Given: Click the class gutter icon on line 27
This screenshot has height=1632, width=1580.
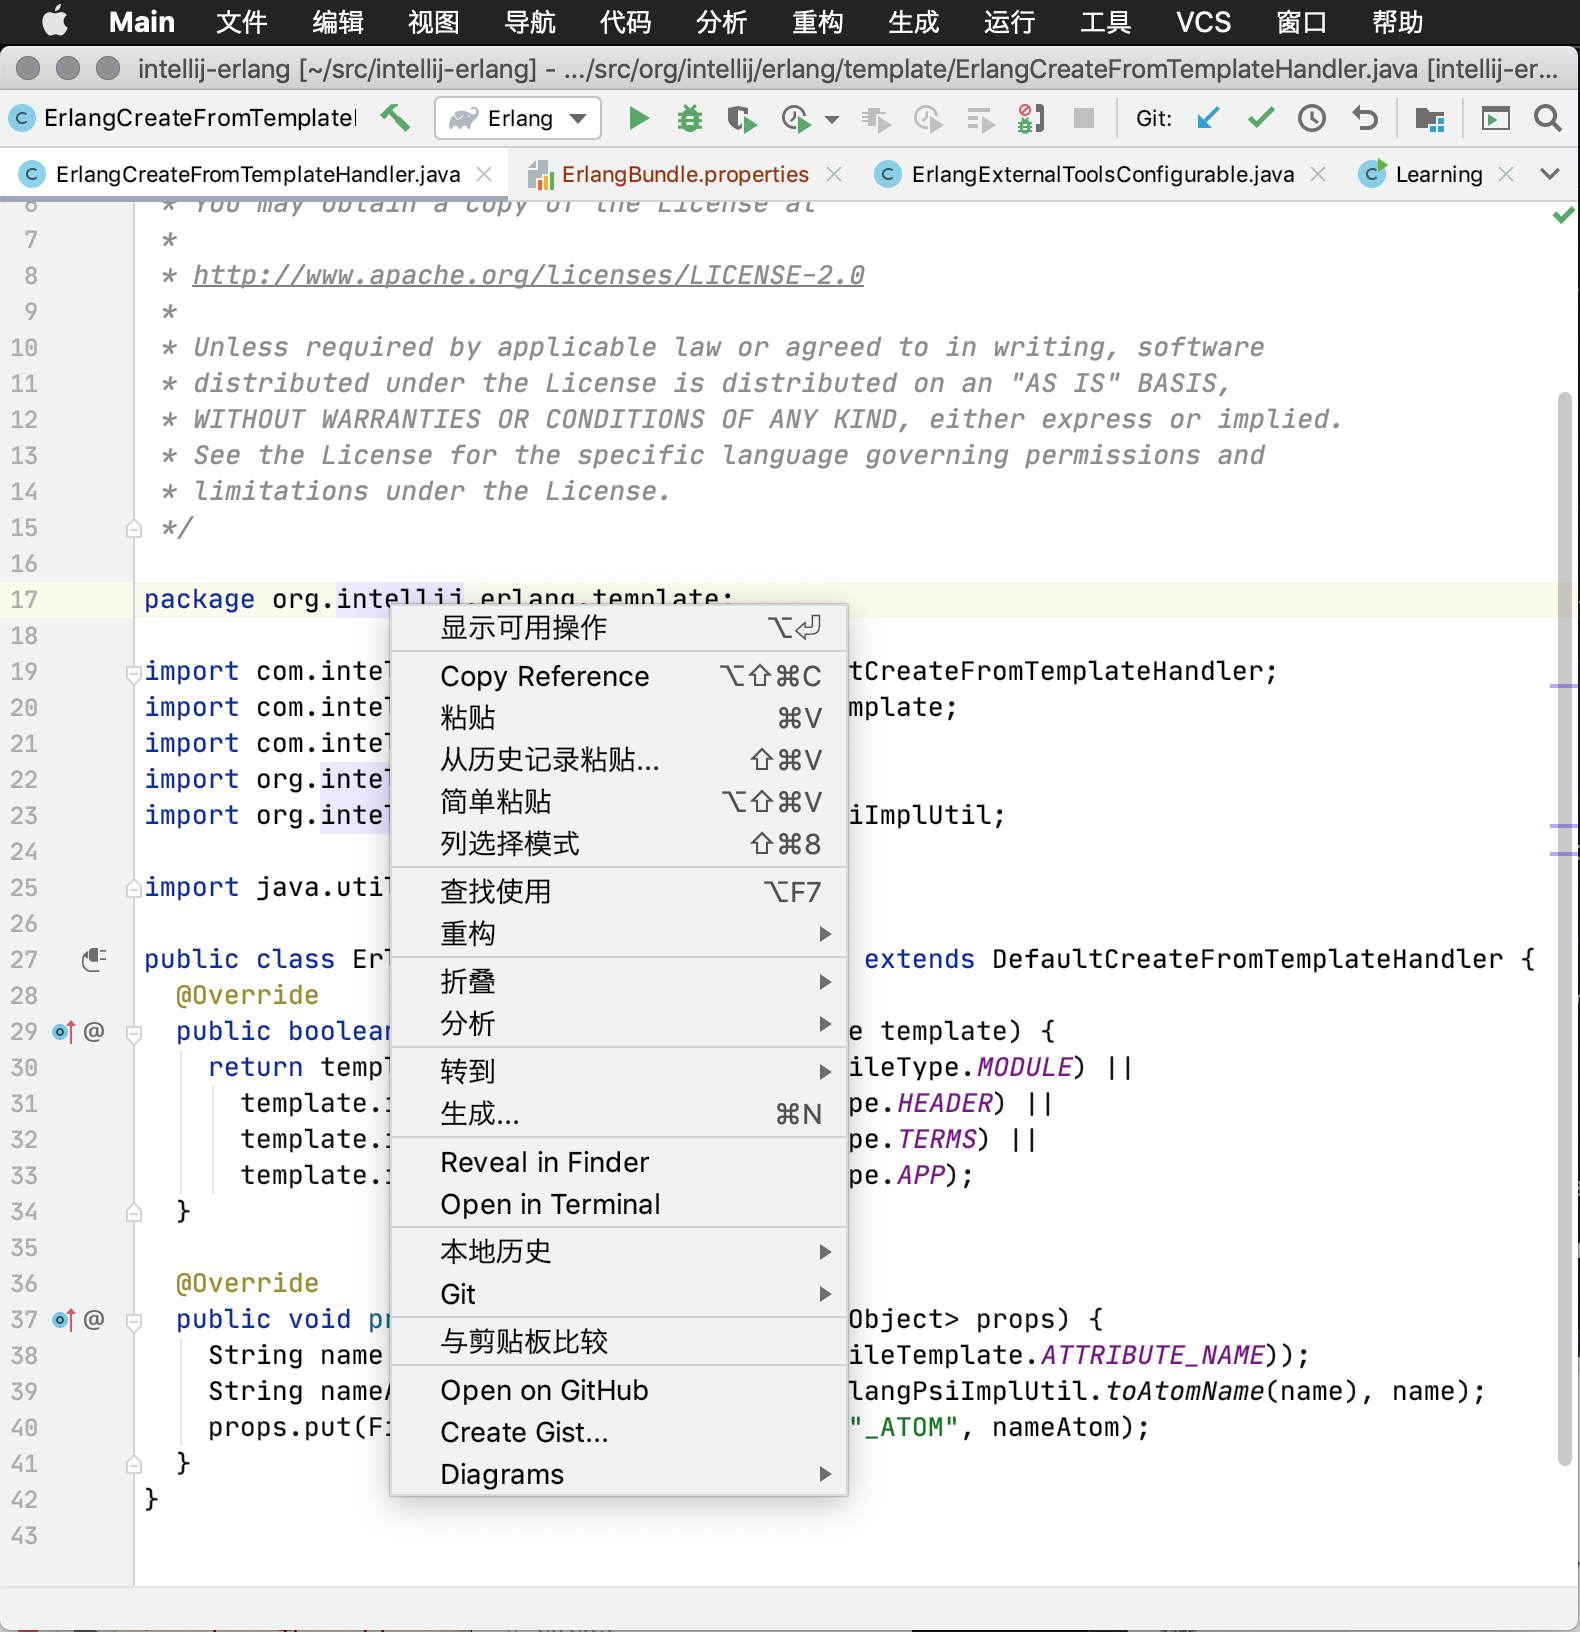Looking at the screenshot, I should (94, 959).
